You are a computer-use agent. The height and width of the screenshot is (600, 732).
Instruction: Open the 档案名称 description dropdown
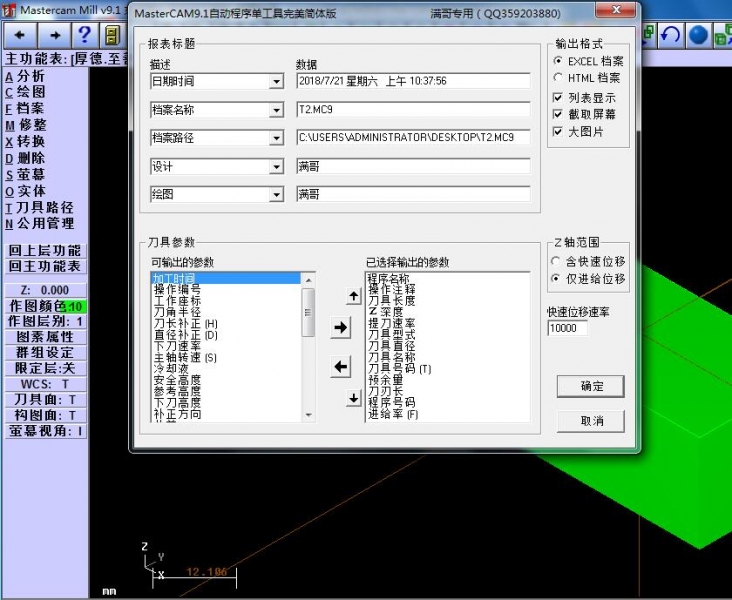276,110
